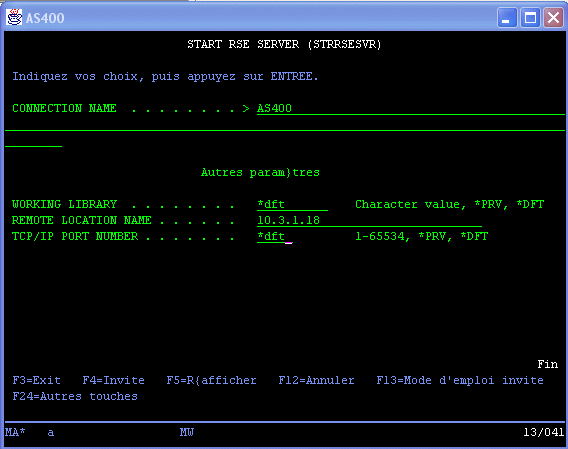Click the WORKING LIBRARY label
This screenshot has height=449, width=568.
(64, 204)
